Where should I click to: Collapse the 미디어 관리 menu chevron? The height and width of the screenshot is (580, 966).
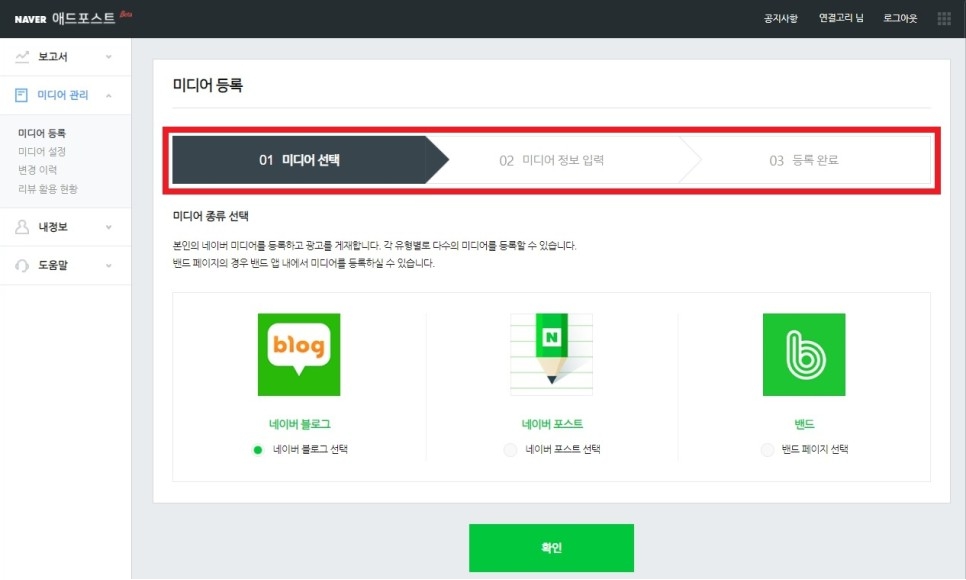(x=109, y=96)
